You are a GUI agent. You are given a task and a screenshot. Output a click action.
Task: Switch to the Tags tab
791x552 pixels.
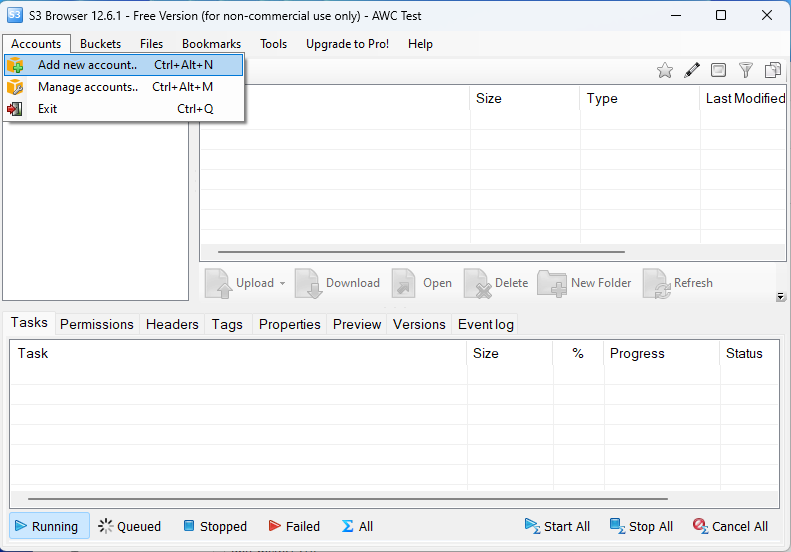[227, 324]
